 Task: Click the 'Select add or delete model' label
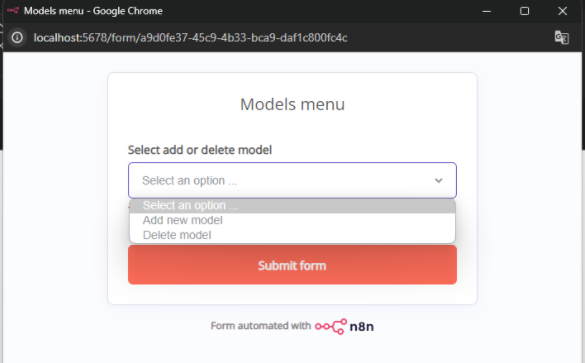200,150
